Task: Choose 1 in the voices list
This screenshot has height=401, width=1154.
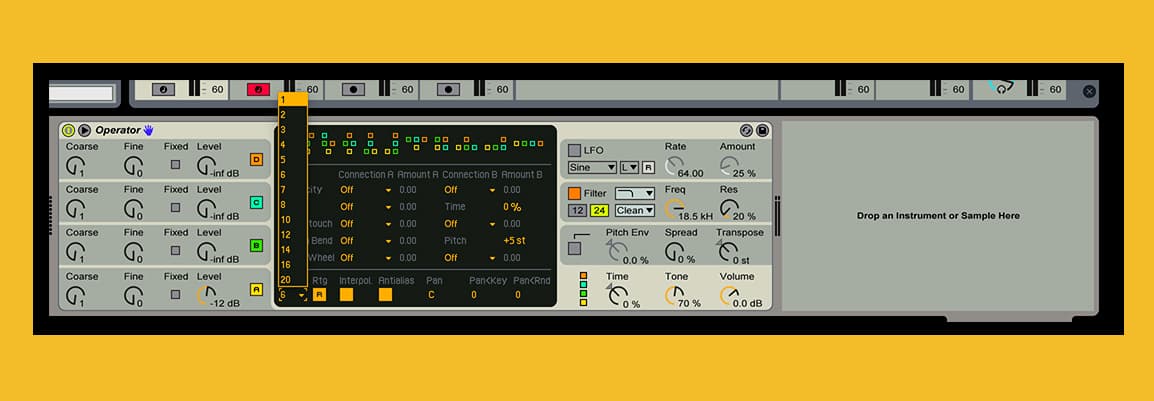Action: (x=292, y=99)
